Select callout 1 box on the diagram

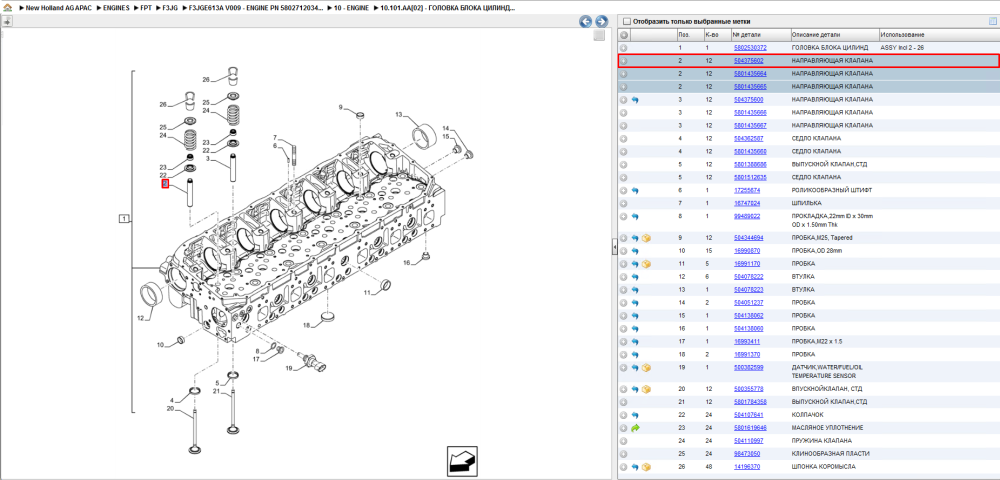pyautogui.click(x=124, y=219)
